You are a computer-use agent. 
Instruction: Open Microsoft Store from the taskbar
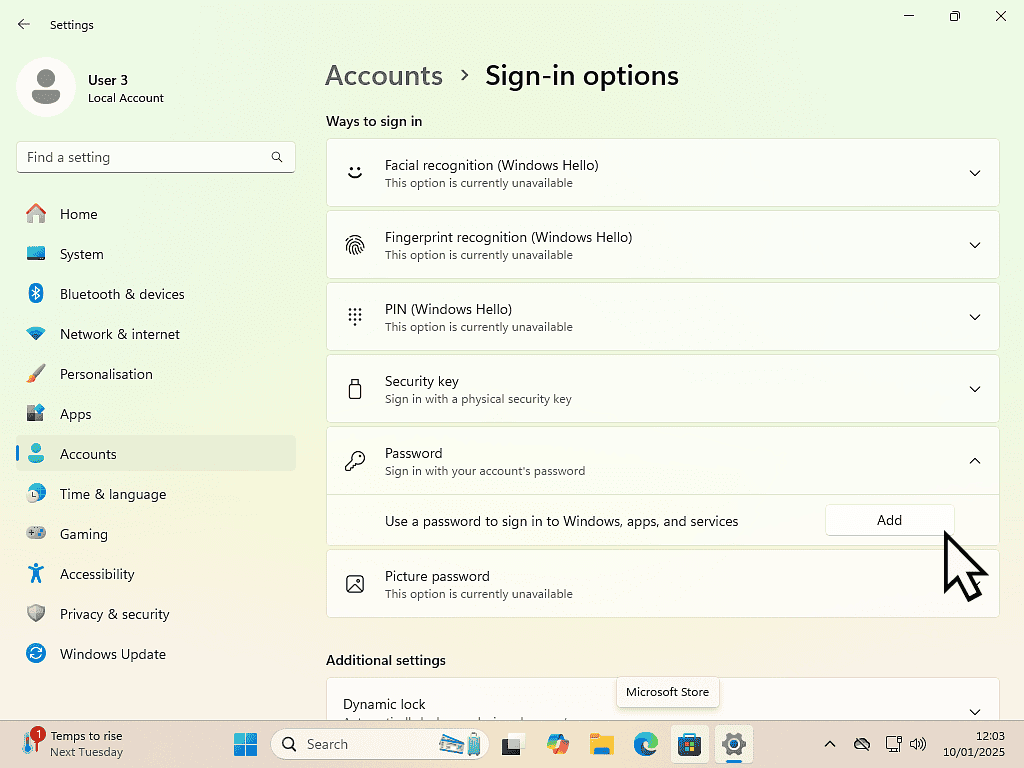689,744
